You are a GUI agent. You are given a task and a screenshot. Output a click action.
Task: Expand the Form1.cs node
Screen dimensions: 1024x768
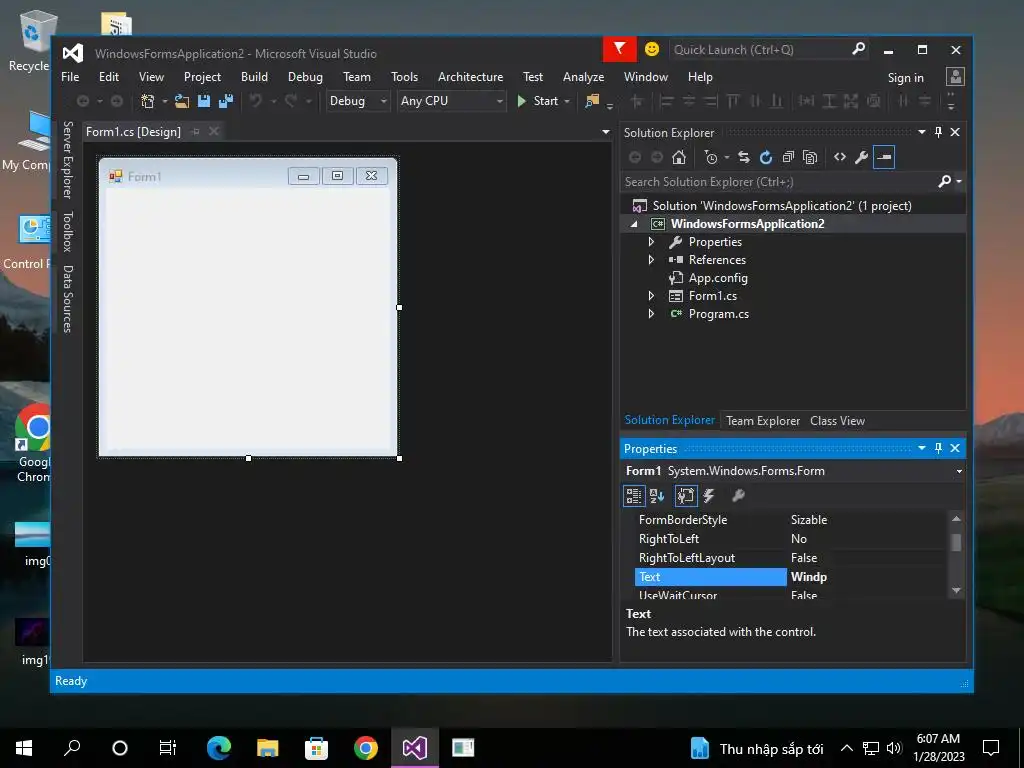click(651, 296)
